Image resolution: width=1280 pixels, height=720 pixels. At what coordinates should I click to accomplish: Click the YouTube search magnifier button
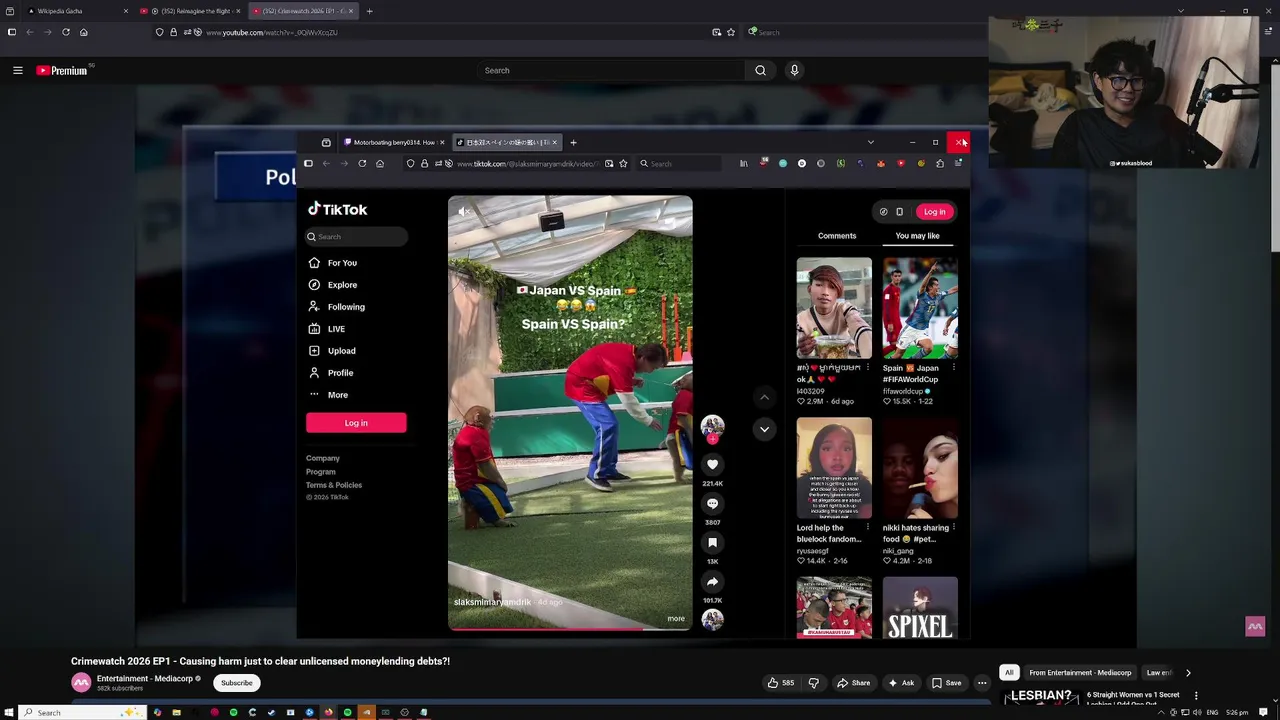[x=760, y=70]
